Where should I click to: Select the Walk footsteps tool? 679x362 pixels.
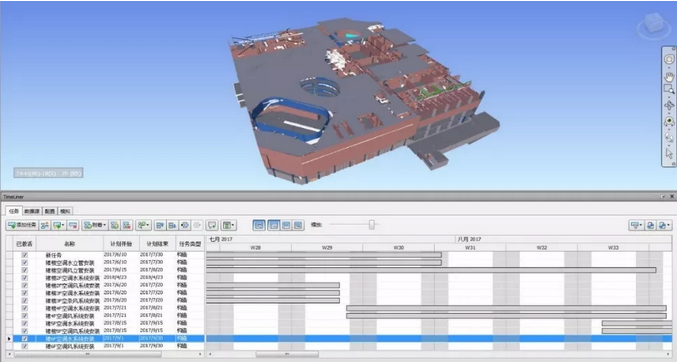pos(669,137)
